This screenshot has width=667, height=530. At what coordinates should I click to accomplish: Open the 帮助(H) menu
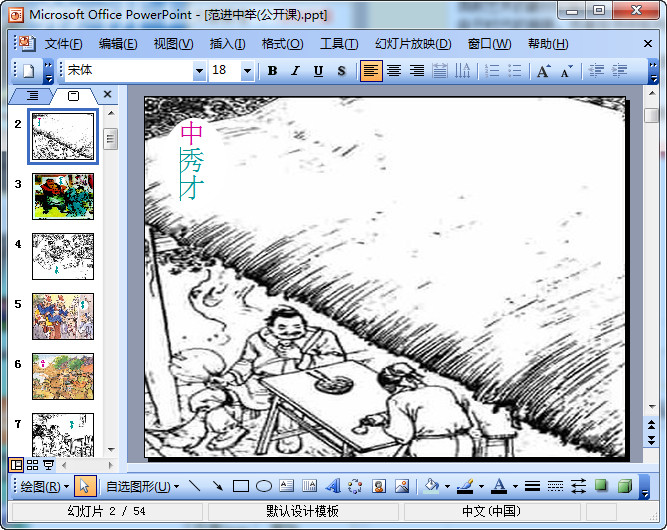coord(548,44)
